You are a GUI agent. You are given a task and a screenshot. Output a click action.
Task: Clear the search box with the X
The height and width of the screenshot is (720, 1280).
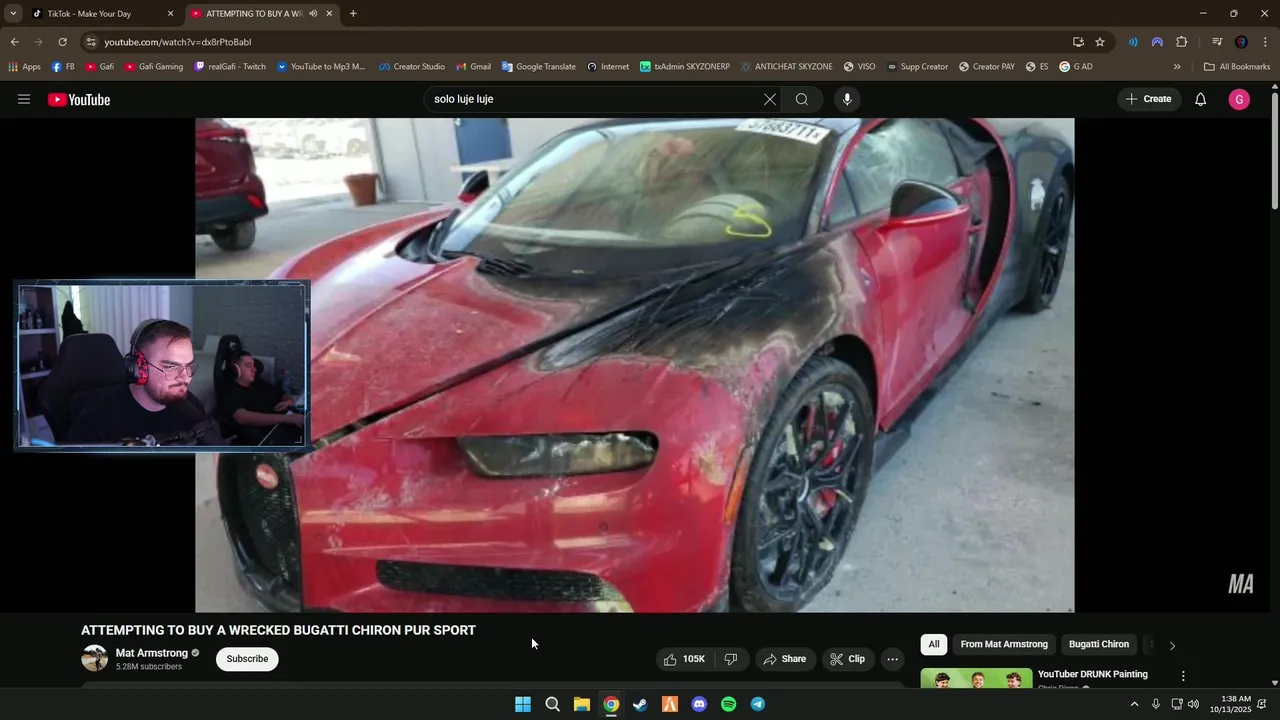tap(769, 99)
